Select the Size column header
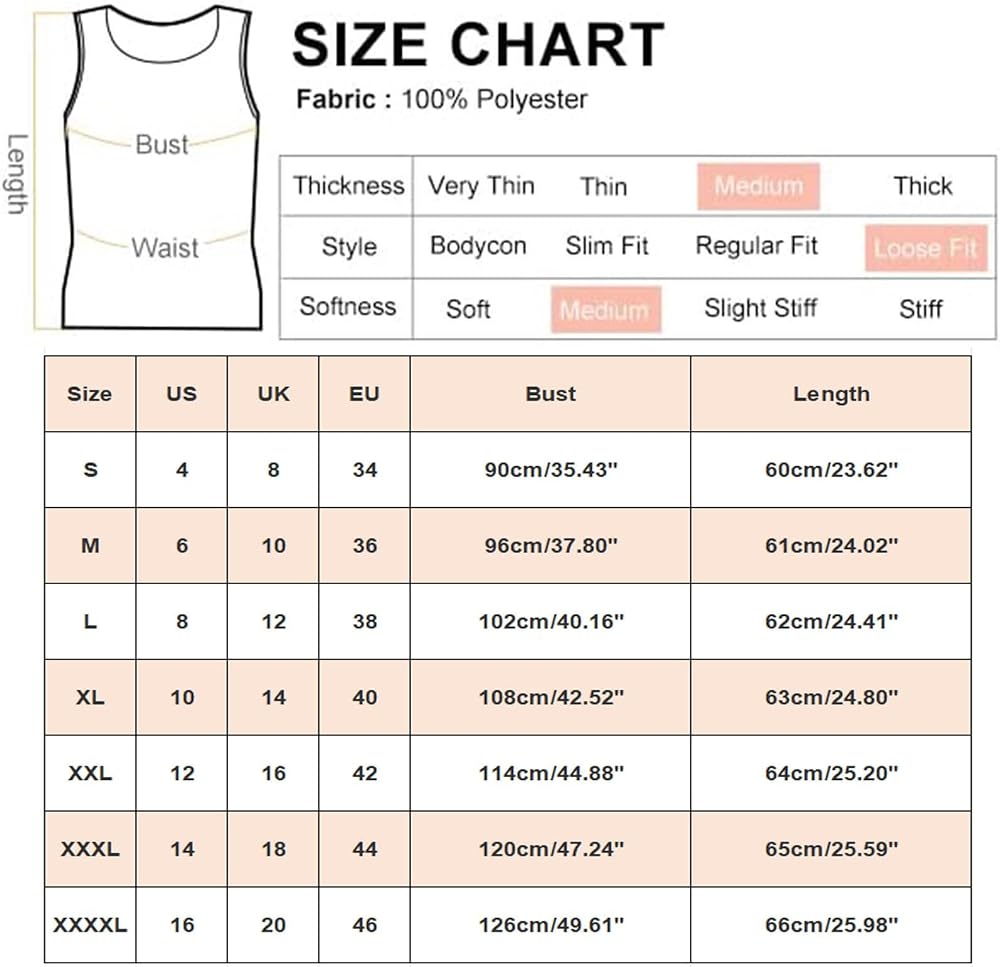This screenshot has height=967, width=1000. pyautogui.click(x=90, y=394)
